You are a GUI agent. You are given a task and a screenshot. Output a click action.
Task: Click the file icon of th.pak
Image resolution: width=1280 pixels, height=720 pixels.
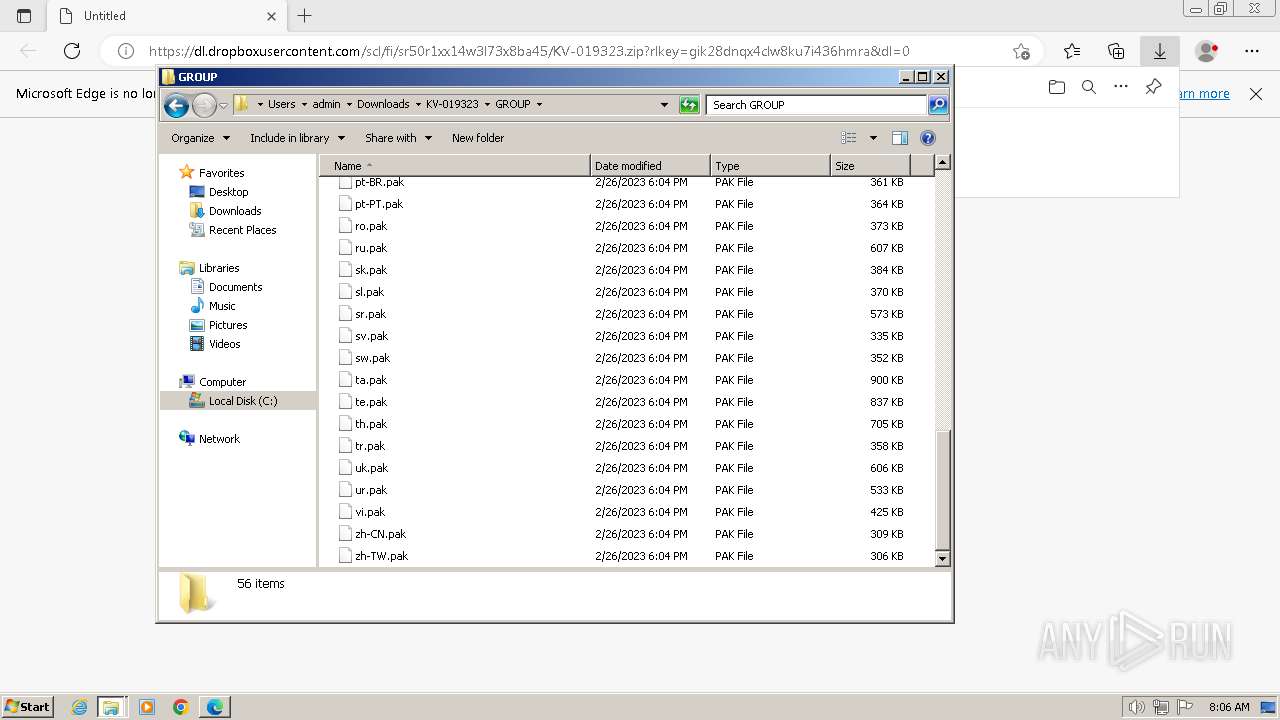coord(345,424)
